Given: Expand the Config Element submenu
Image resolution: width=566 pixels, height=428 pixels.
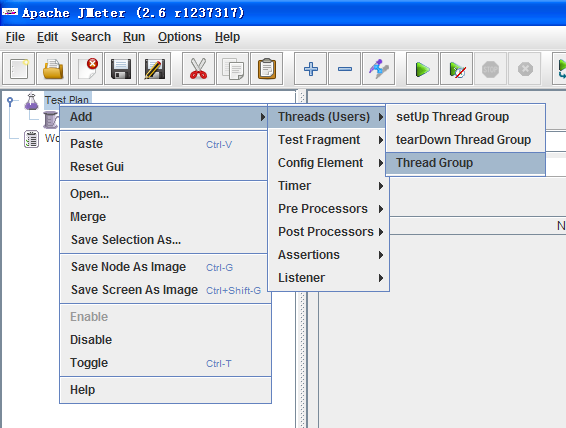Looking at the screenshot, I should [x=327, y=163].
